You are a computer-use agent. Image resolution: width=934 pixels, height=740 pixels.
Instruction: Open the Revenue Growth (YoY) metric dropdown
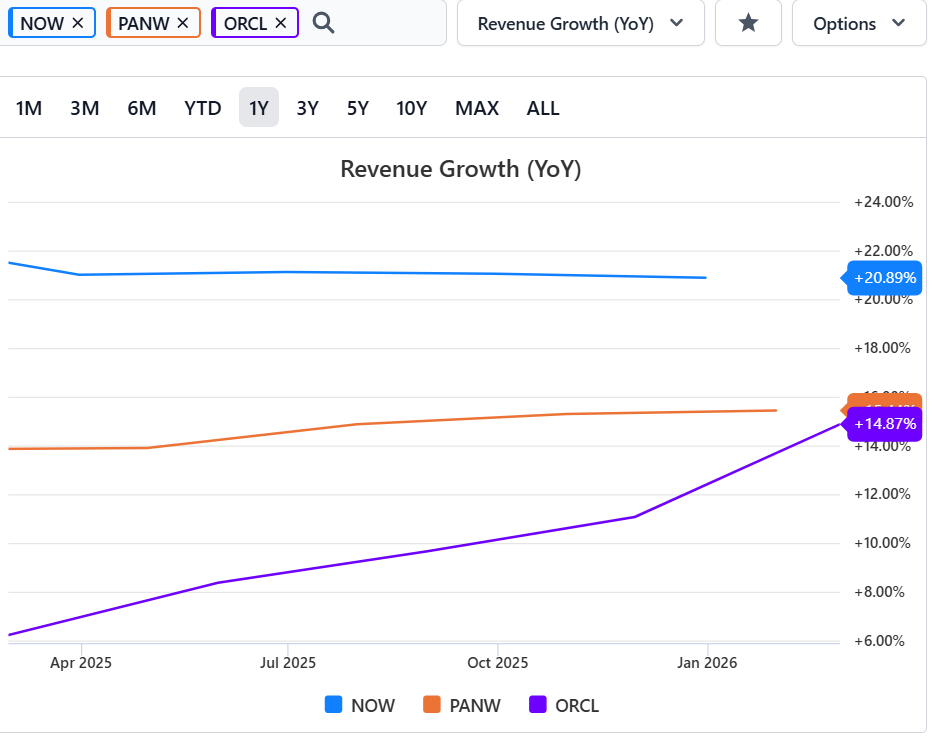(580, 23)
